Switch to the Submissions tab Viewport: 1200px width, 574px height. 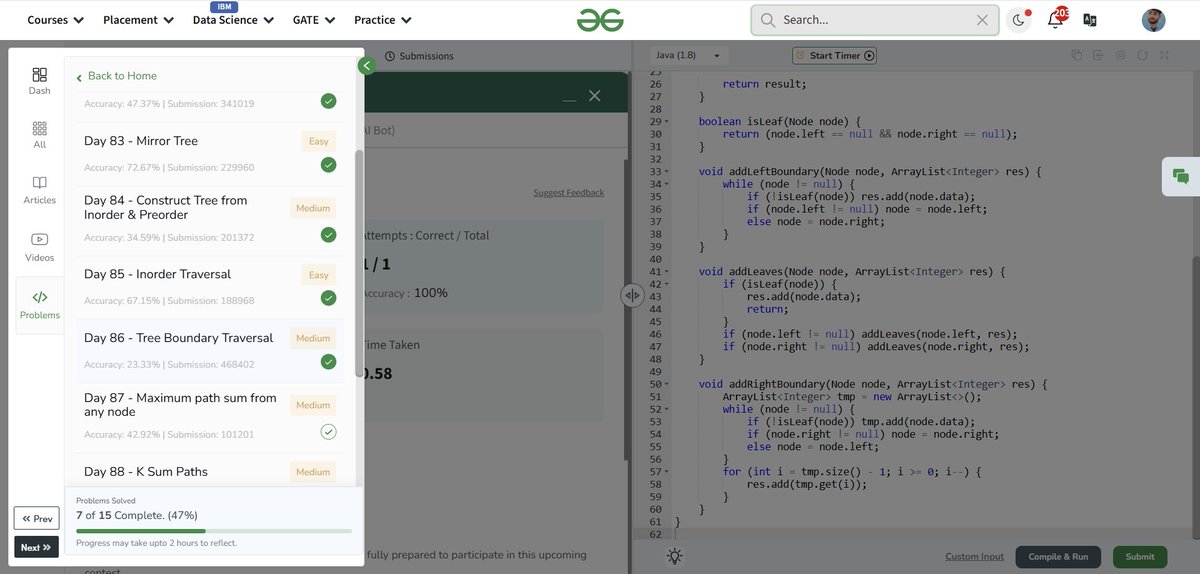pos(419,56)
